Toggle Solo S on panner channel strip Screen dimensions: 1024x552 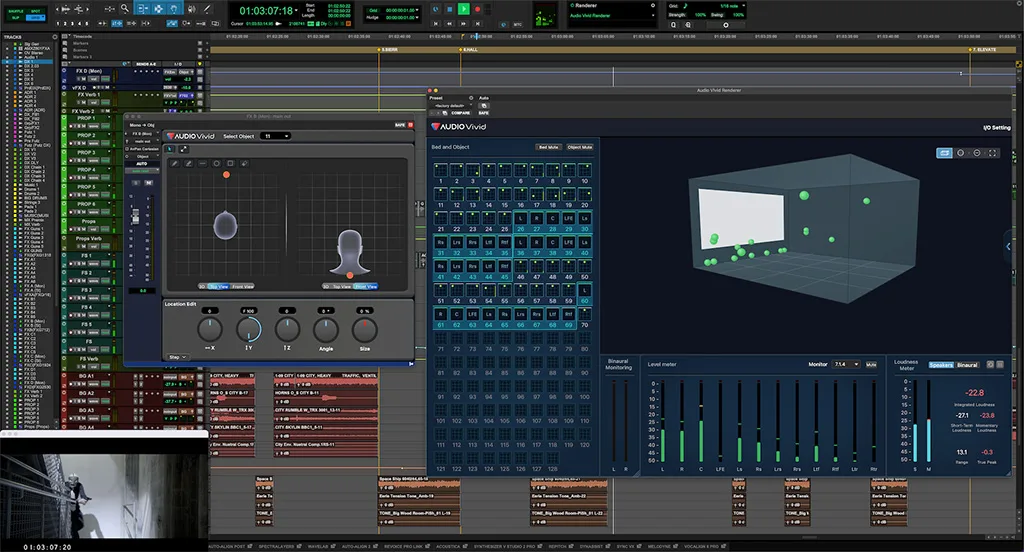[137, 183]
